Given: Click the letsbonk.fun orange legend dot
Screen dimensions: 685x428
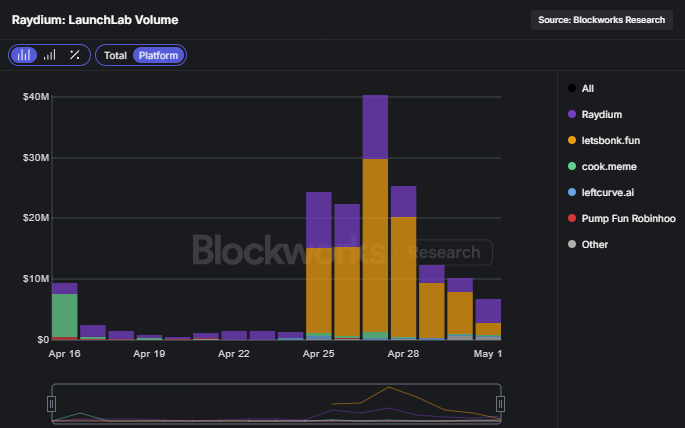Looking at the screenshot, I should (571, 140).
